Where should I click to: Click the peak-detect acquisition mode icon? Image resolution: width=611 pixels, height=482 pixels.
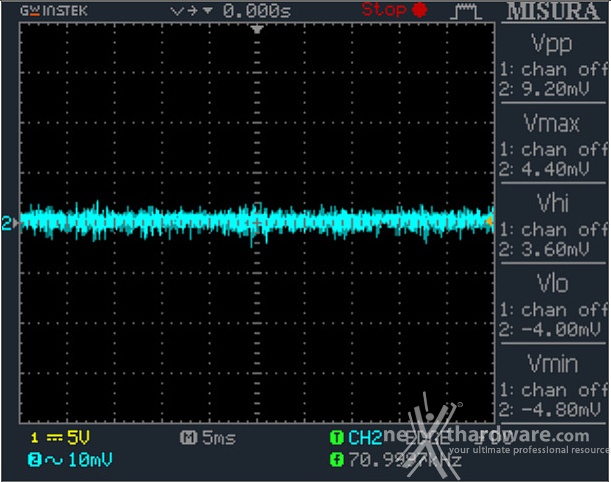click(x=466, y=11)
